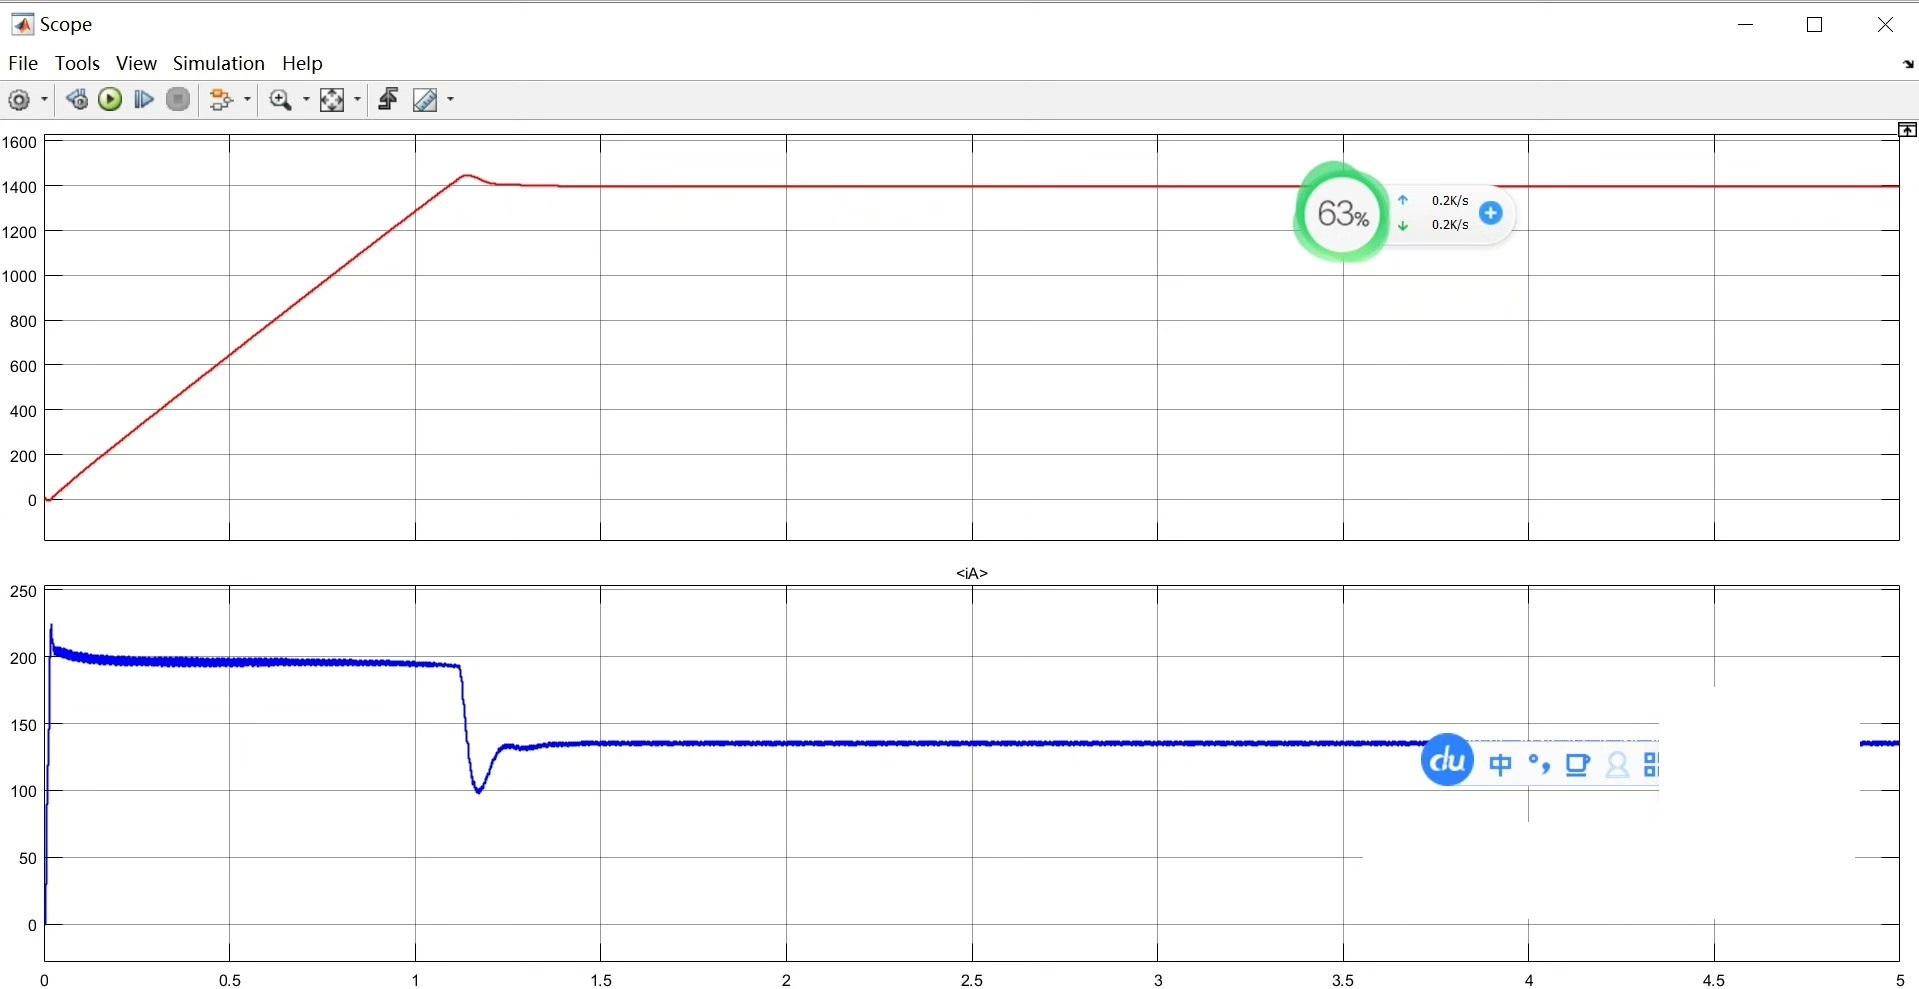Stop the simulation with the stop button
This screenshot has width=1919, height=989.
coord(178,99)
